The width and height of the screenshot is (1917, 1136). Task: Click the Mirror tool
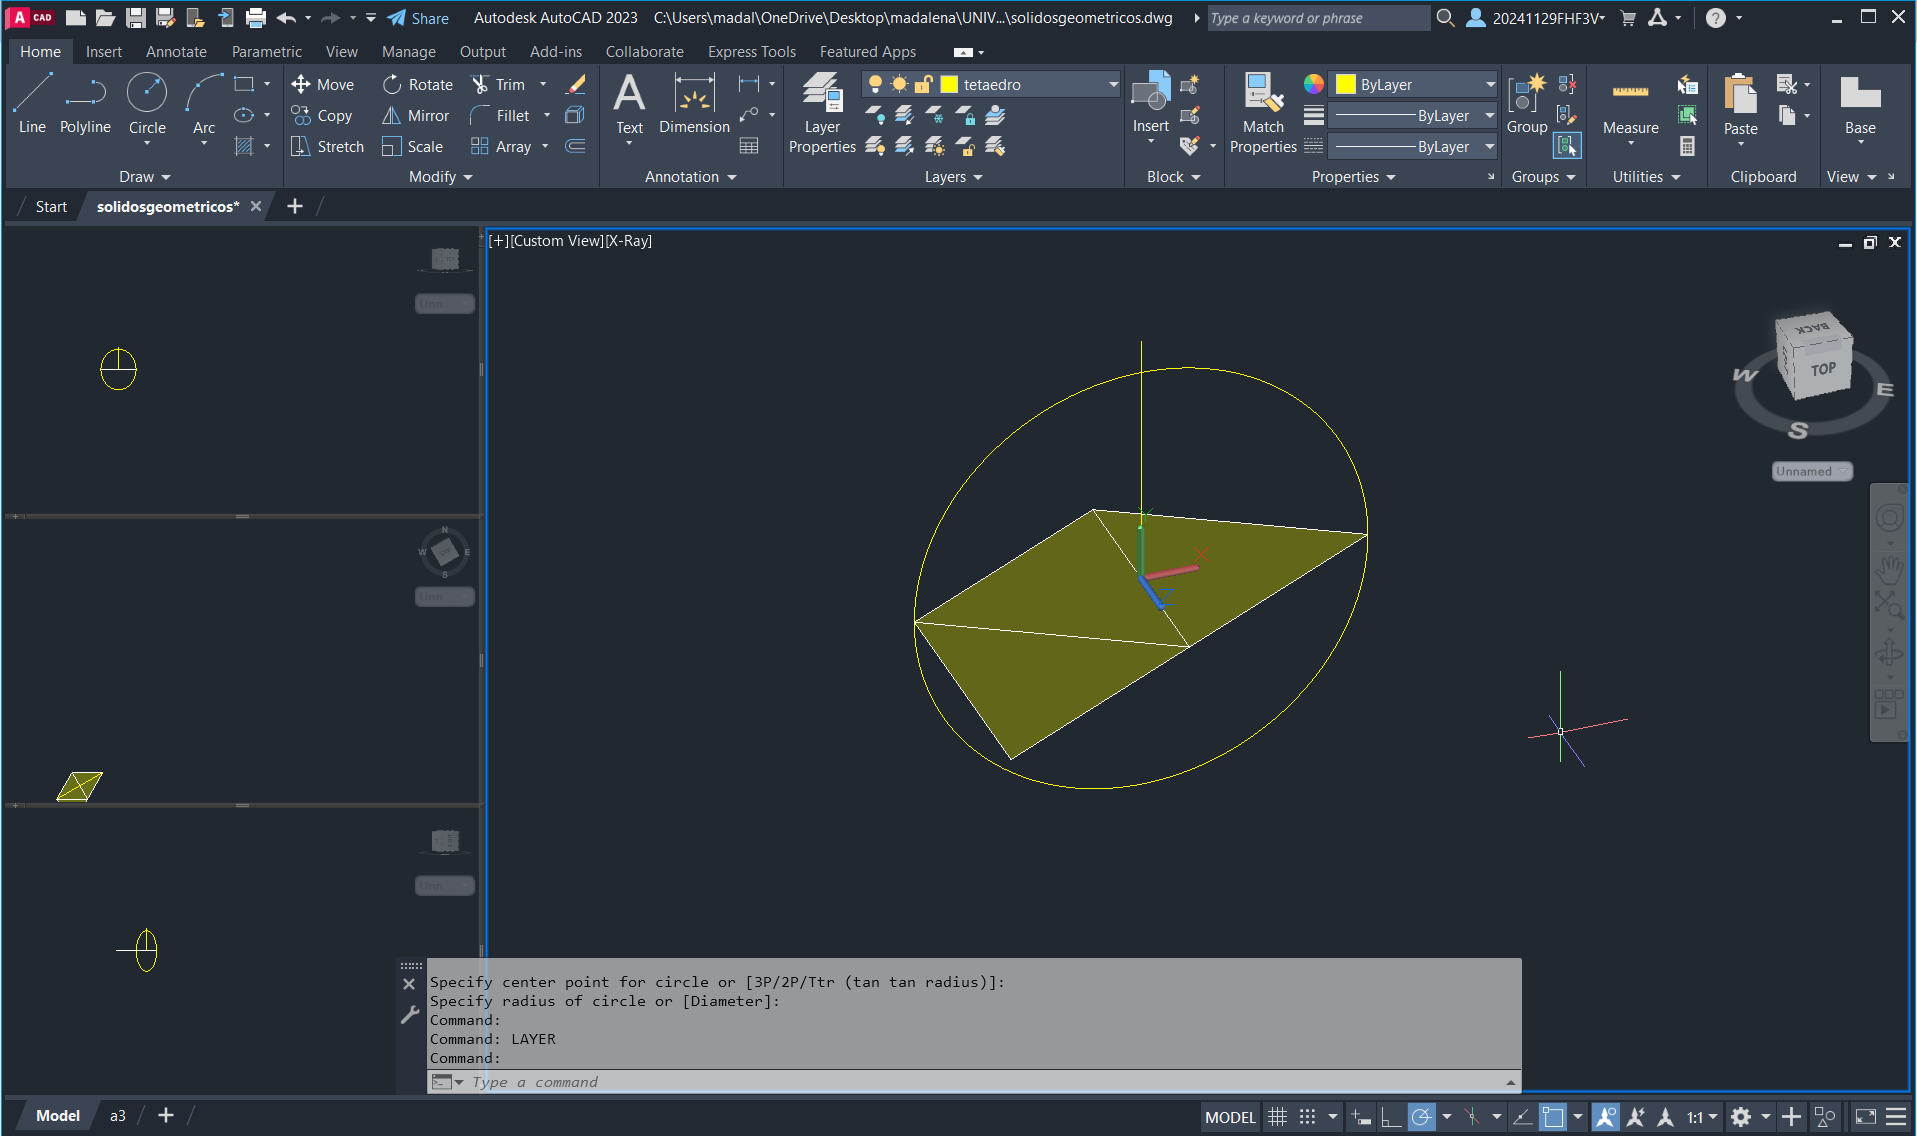416,116
